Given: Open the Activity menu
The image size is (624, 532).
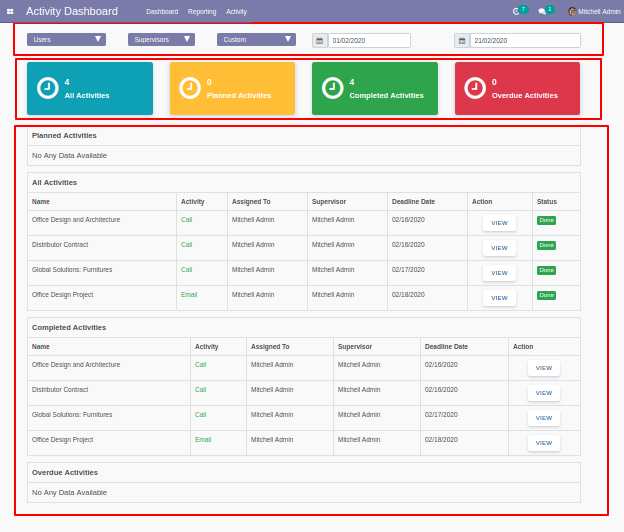Looking at the screenshot, I should (236, 12).
